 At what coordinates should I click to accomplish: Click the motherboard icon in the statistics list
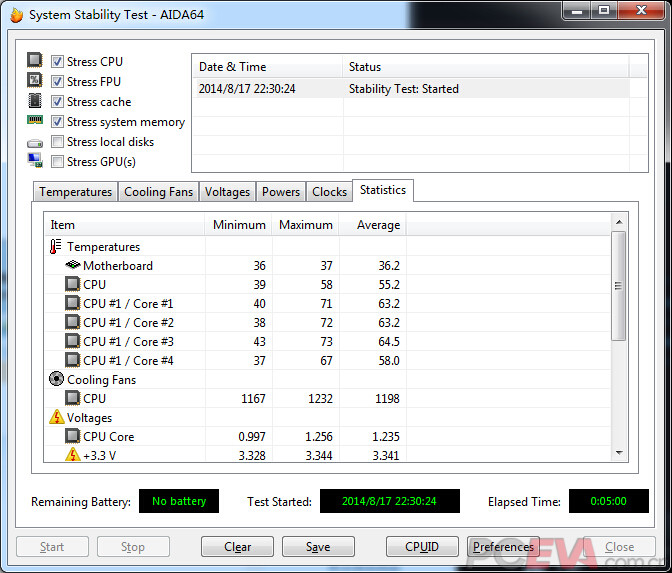pyautogui.click(x=73, y=265)
